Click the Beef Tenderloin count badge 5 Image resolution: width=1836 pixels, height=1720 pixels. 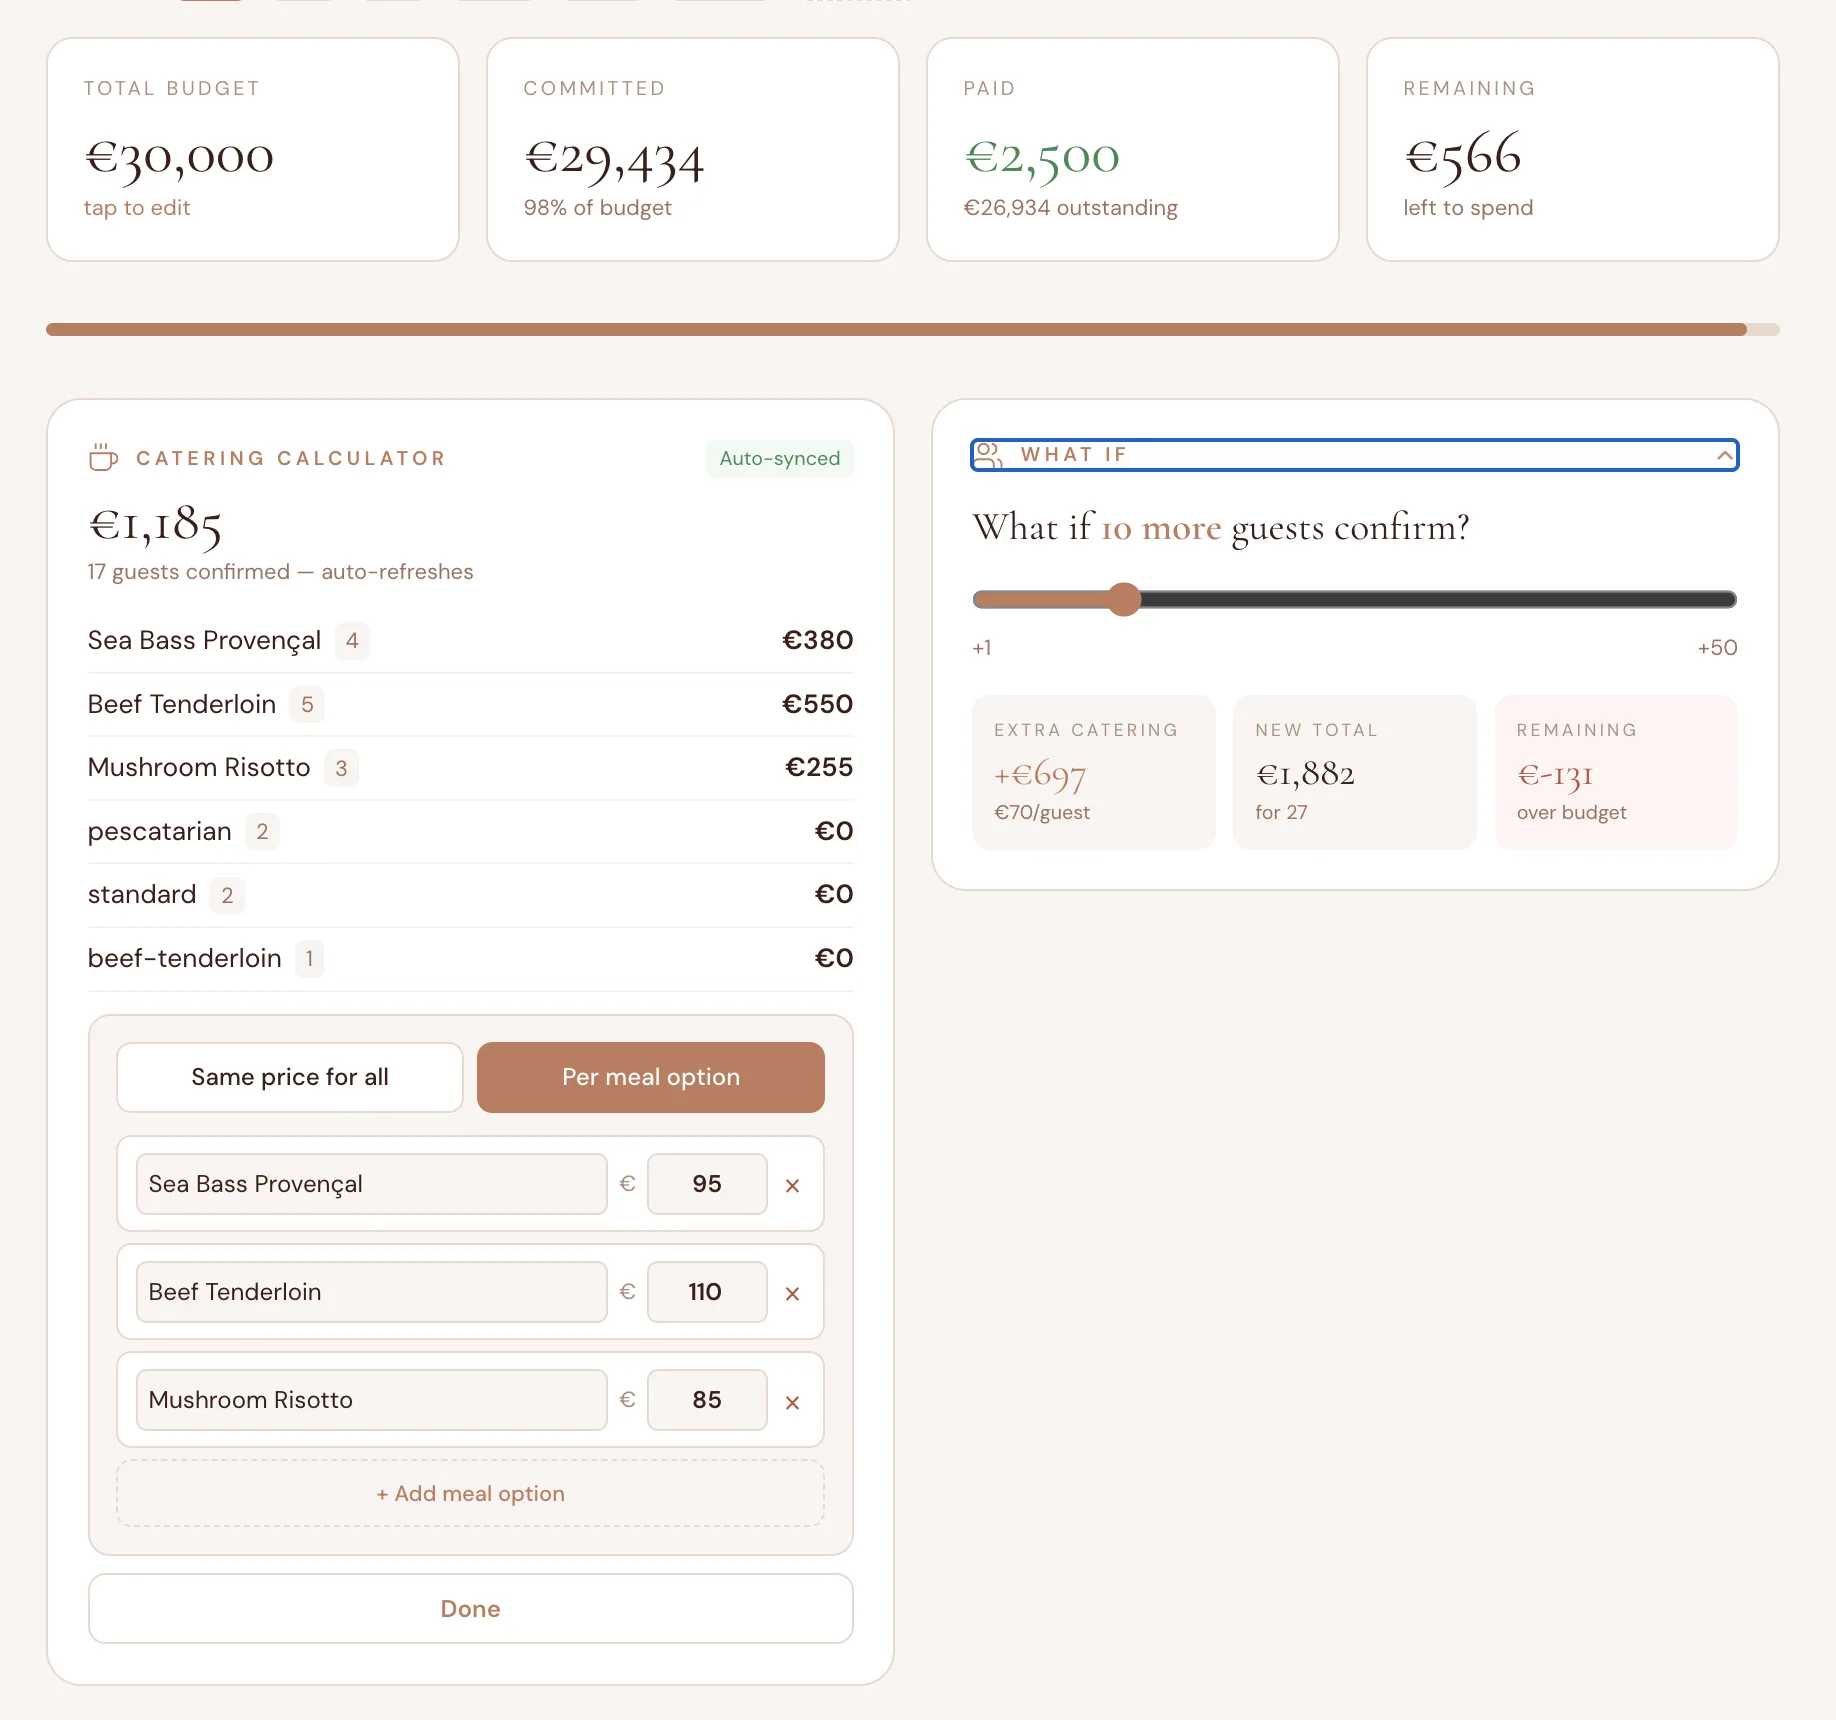[307, 704]
